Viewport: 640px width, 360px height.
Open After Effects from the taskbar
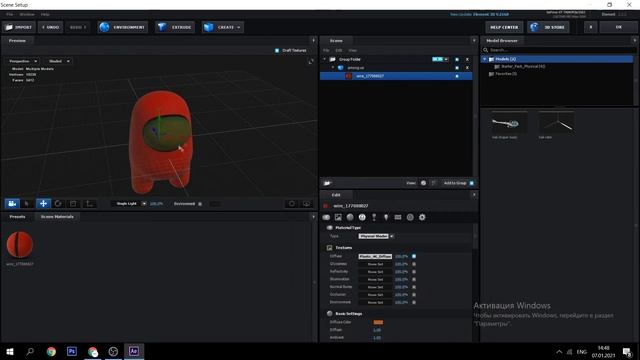click(133, 351)
